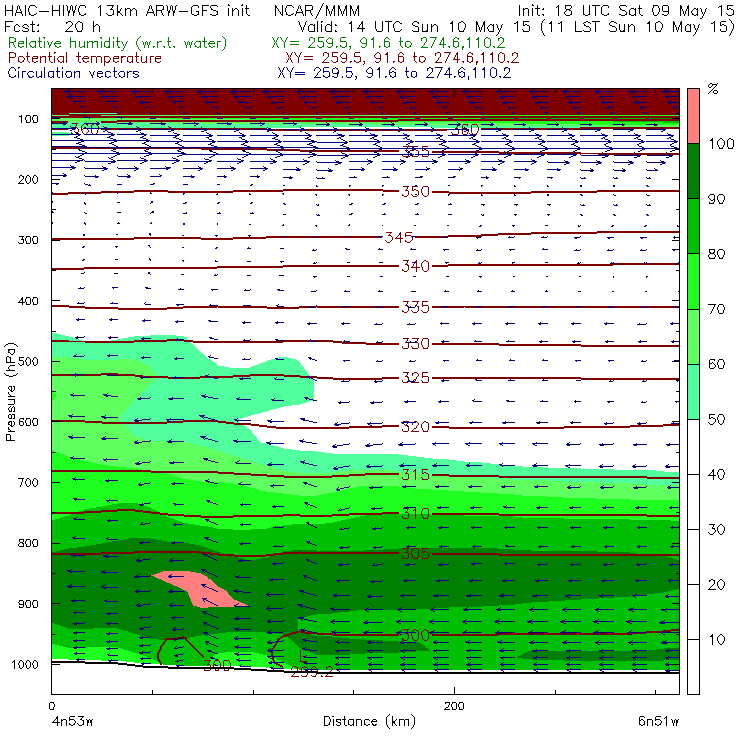Click the 320 potential temperature contour label

415,427
